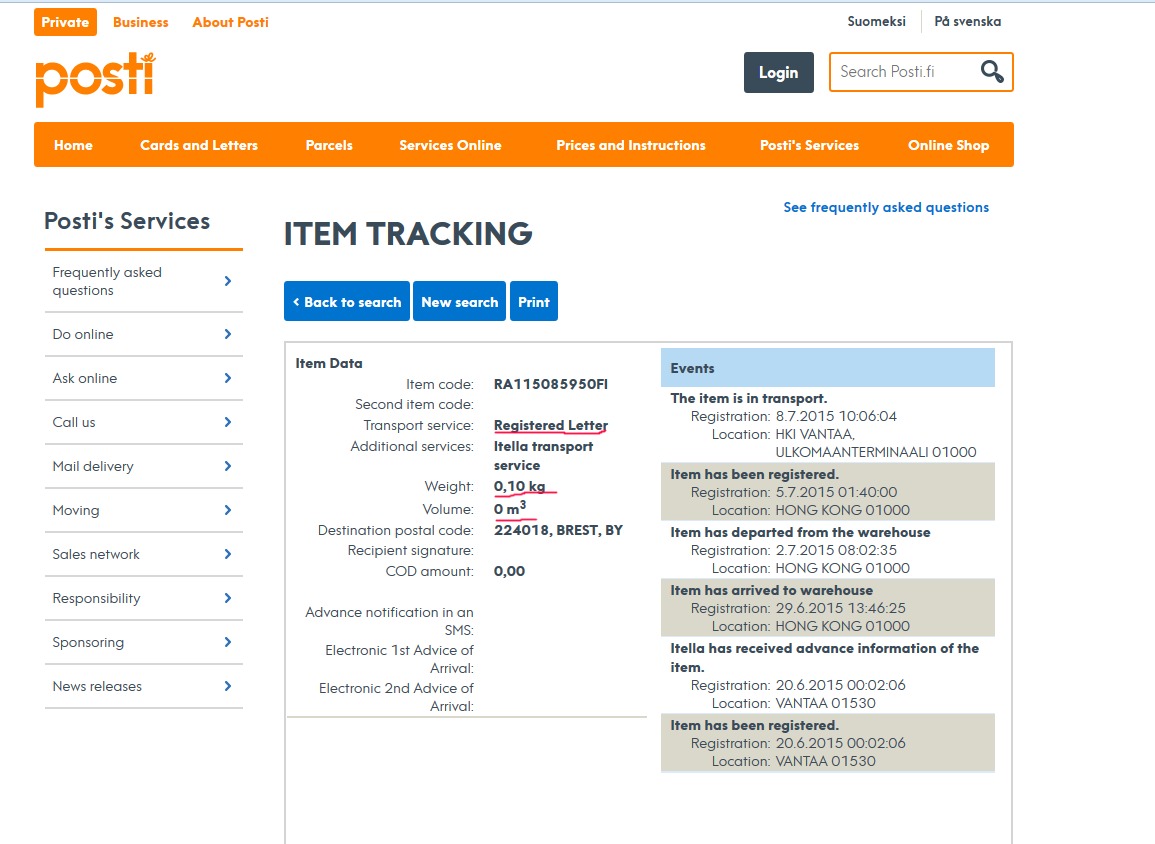Open the Cards and Letters menu
The width and height of the screenshot is (1155, 844).
click(199, 145)
